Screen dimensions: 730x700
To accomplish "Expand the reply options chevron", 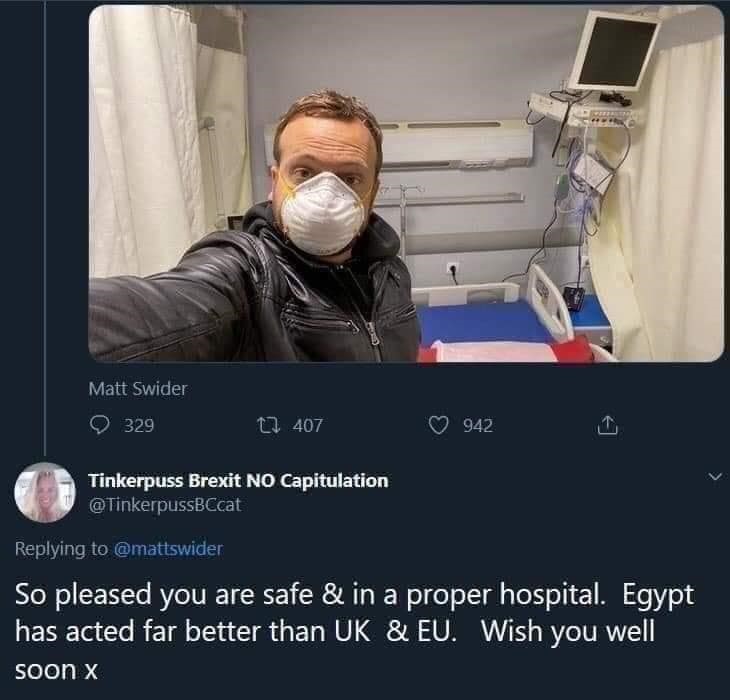I will tap(712, 479).
